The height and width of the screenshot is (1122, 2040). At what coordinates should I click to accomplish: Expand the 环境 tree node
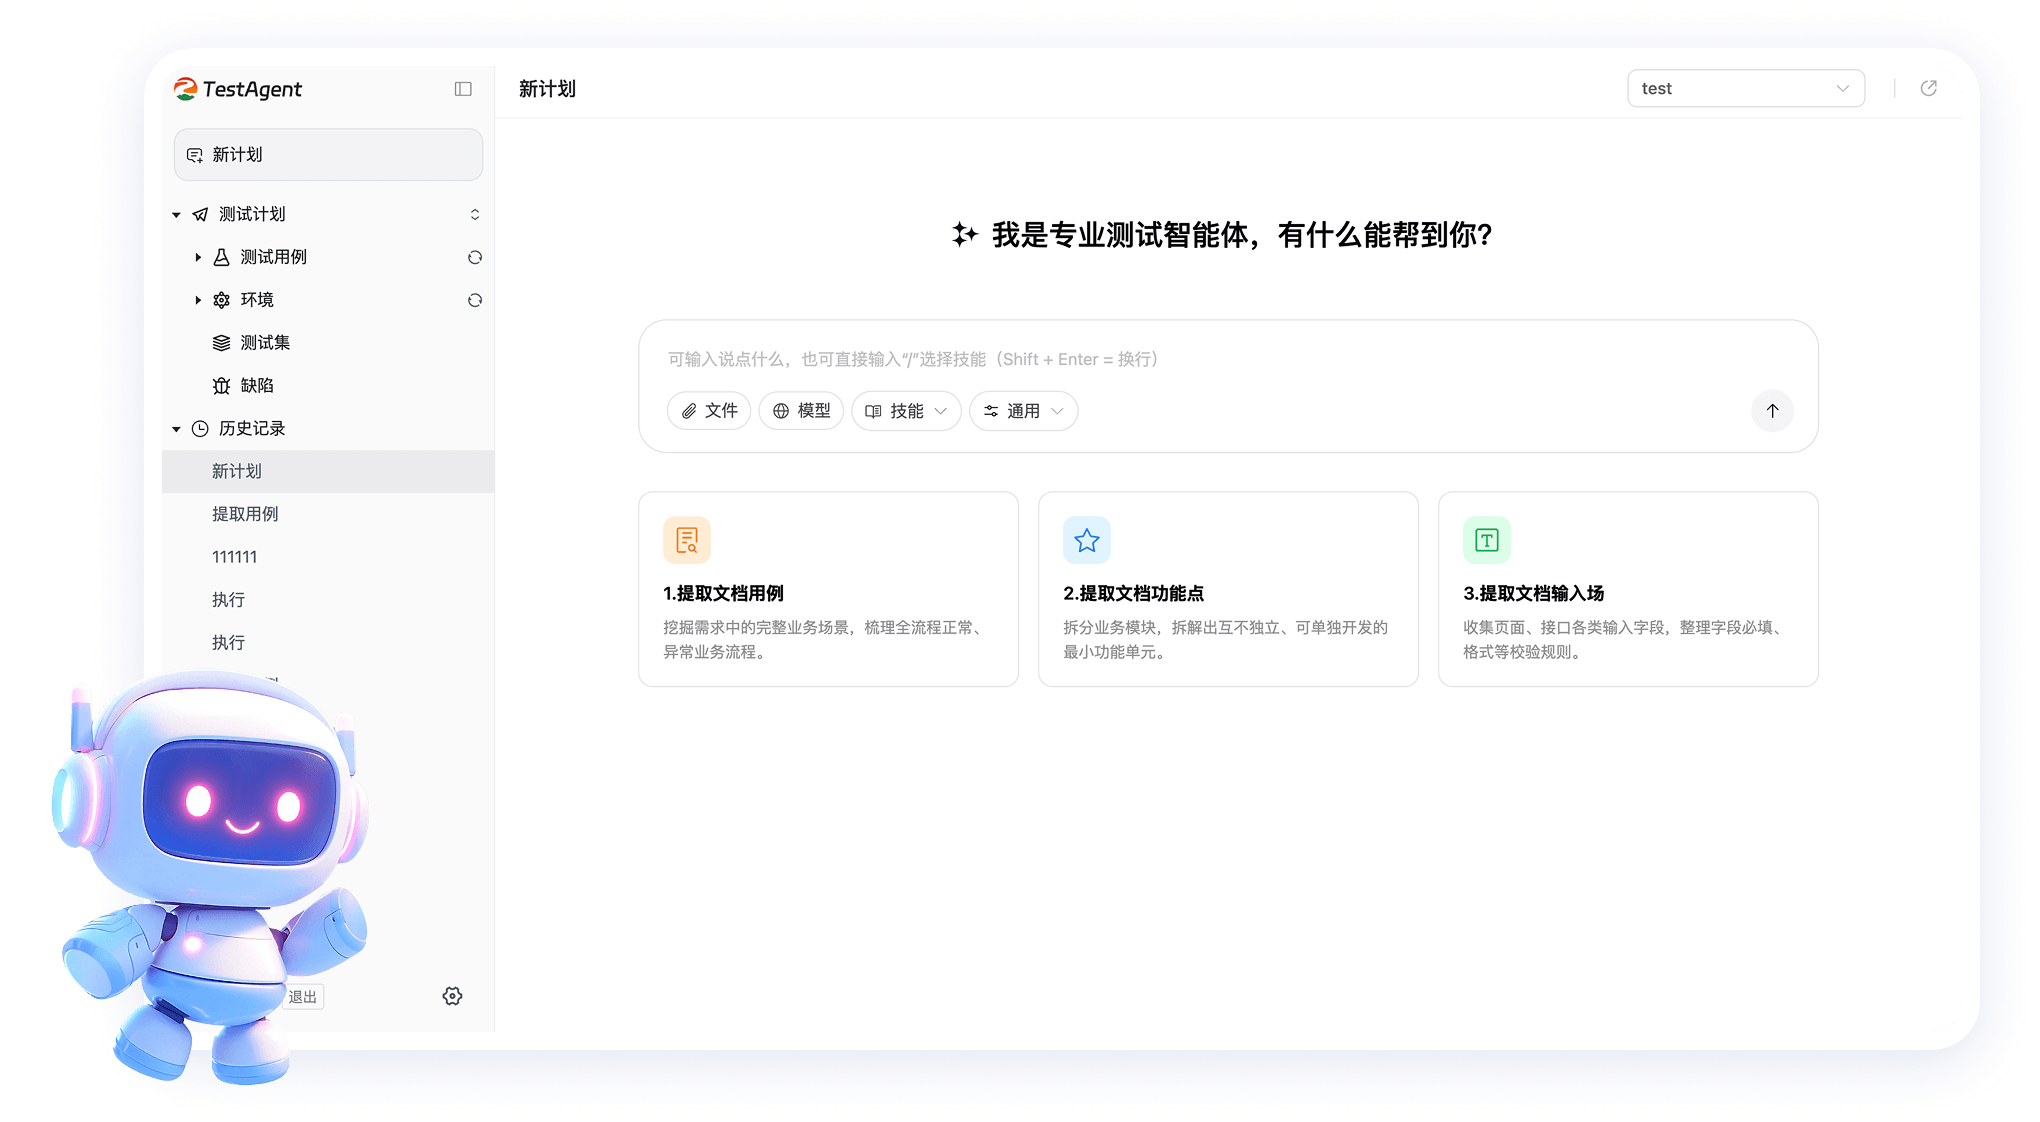pyautogui.click(x=198, y=300)
